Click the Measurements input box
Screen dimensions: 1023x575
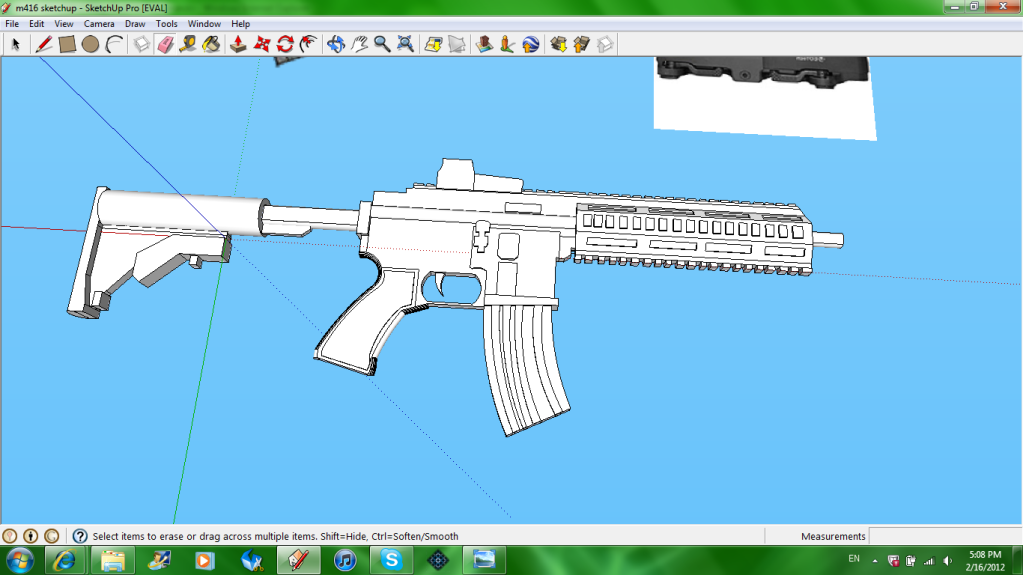[x=945, y=536]
